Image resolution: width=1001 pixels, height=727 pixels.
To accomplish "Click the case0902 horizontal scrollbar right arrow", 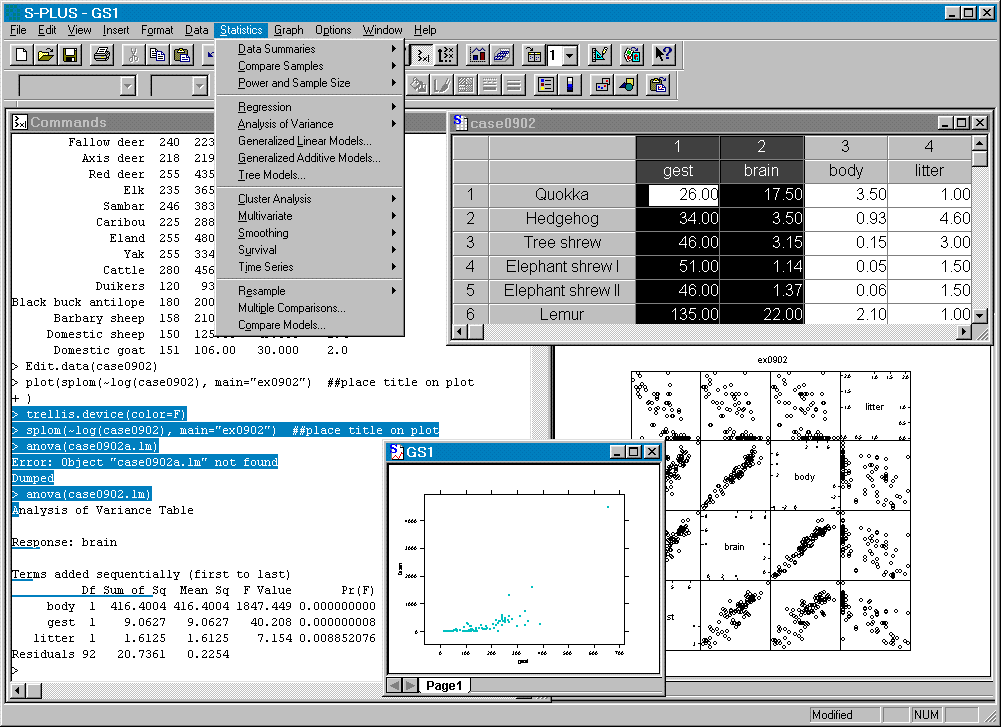I will pos(964,331).
